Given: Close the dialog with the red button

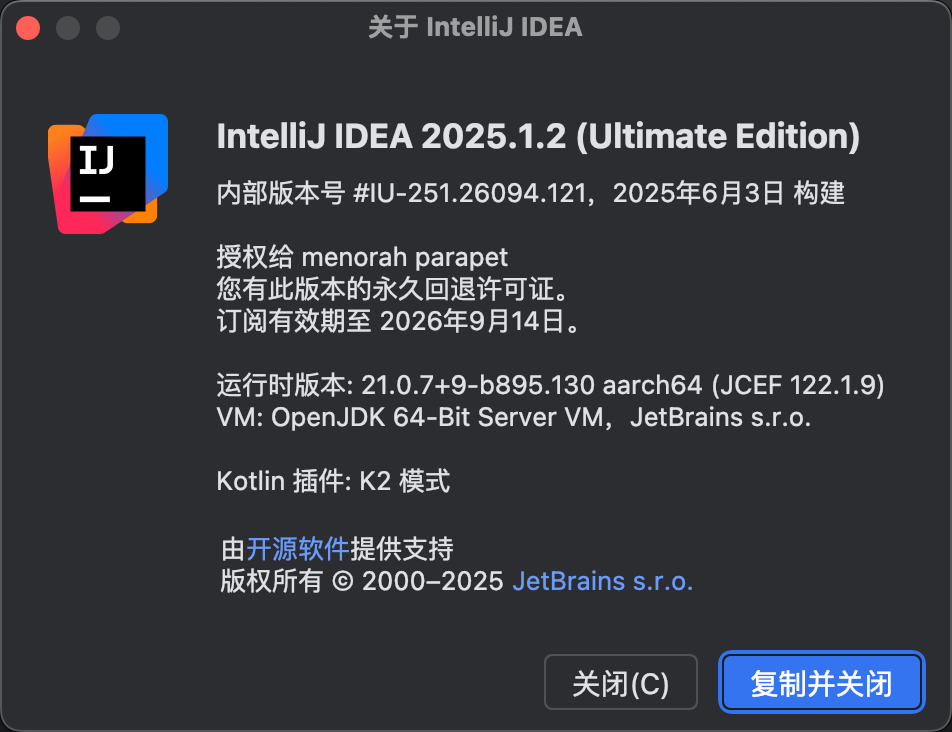Looking at the screenshot, I should (28, 28).
